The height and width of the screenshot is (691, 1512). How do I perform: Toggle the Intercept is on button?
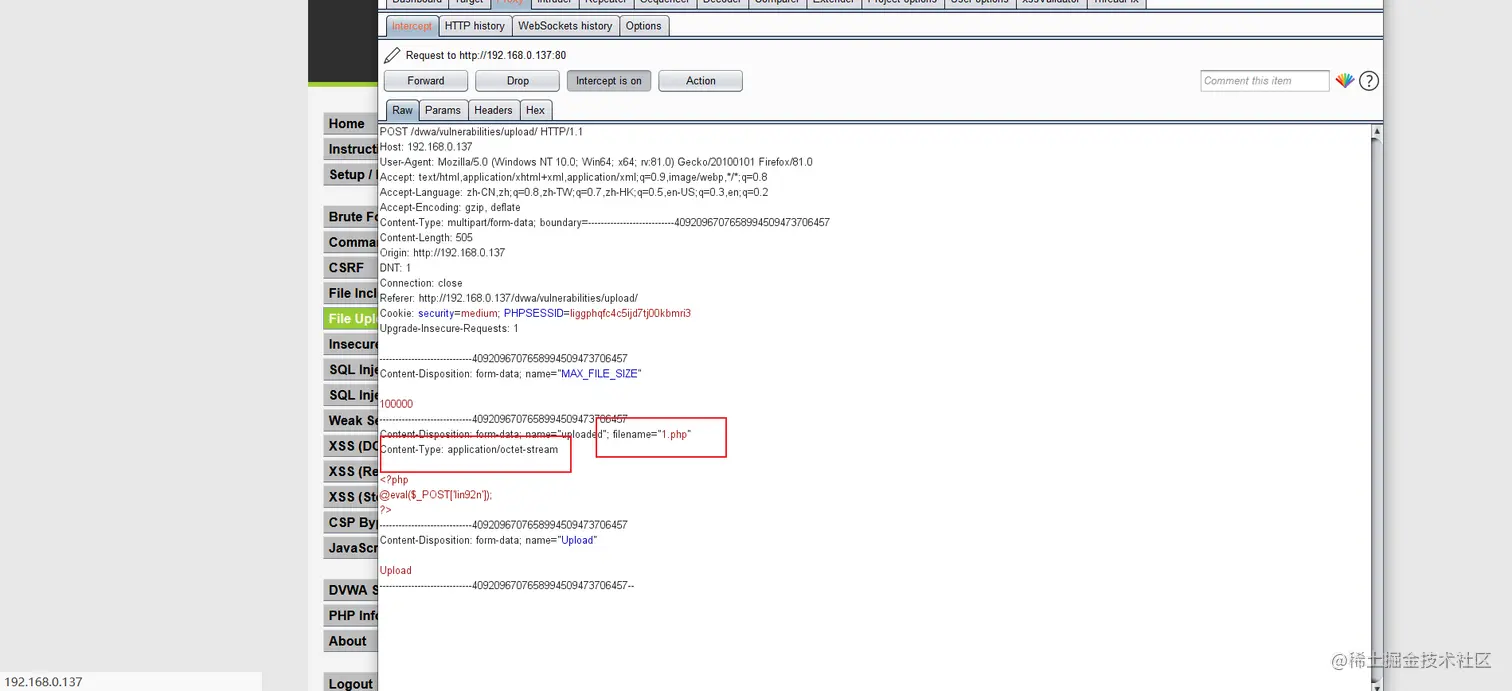(x=609, y=81)
